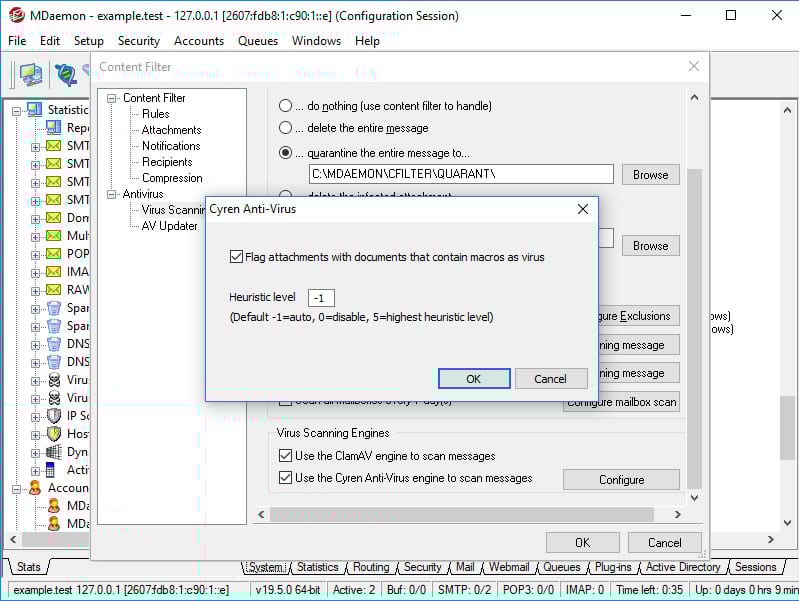Click the first DNS bin icon
The height and width of the screenshot is (601, 799).
[54, 344]
